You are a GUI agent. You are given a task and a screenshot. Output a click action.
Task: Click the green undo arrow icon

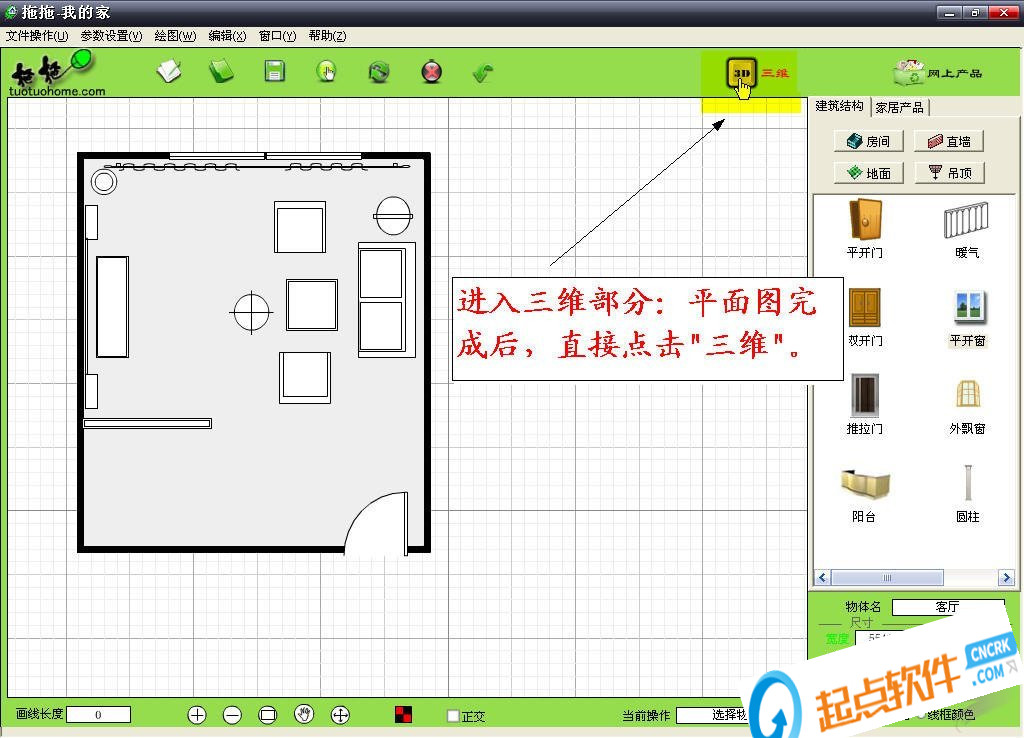tap(483, 72)
